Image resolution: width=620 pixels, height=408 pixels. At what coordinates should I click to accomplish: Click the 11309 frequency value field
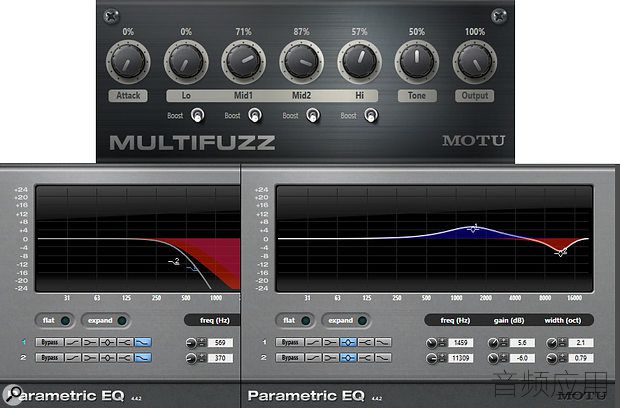(x=461, y=358)
